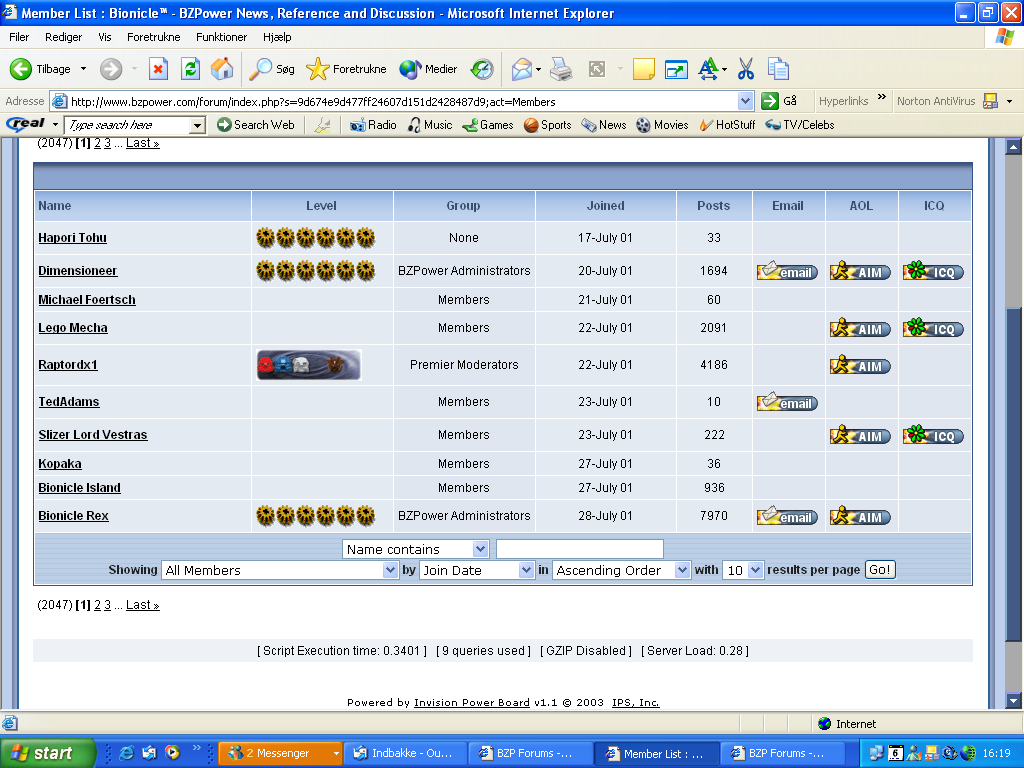Go to Last page link below table

click(x=142, y=605)
